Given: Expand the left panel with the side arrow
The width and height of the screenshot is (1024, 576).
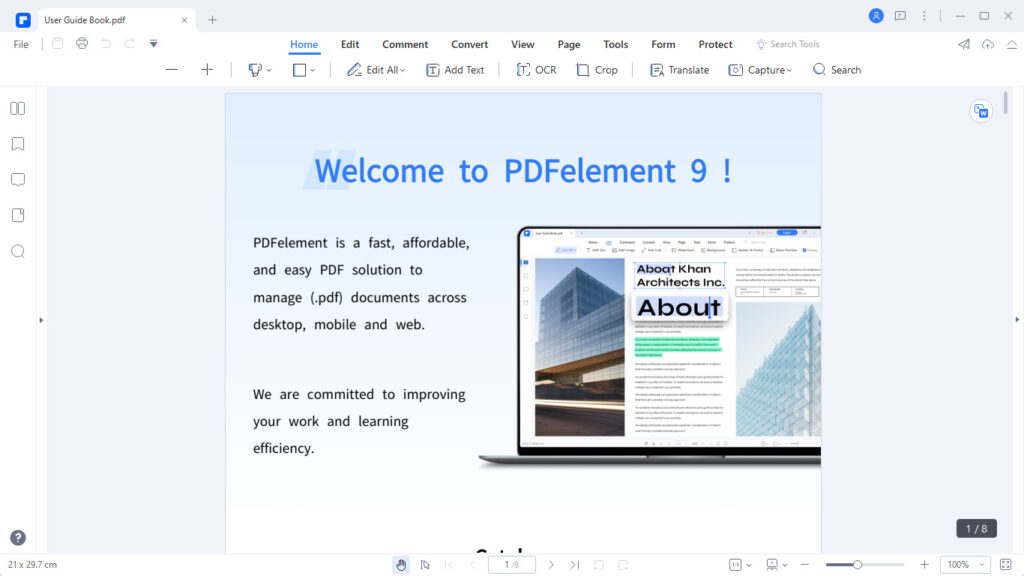Looking at the screenshot, I should 41,320.
